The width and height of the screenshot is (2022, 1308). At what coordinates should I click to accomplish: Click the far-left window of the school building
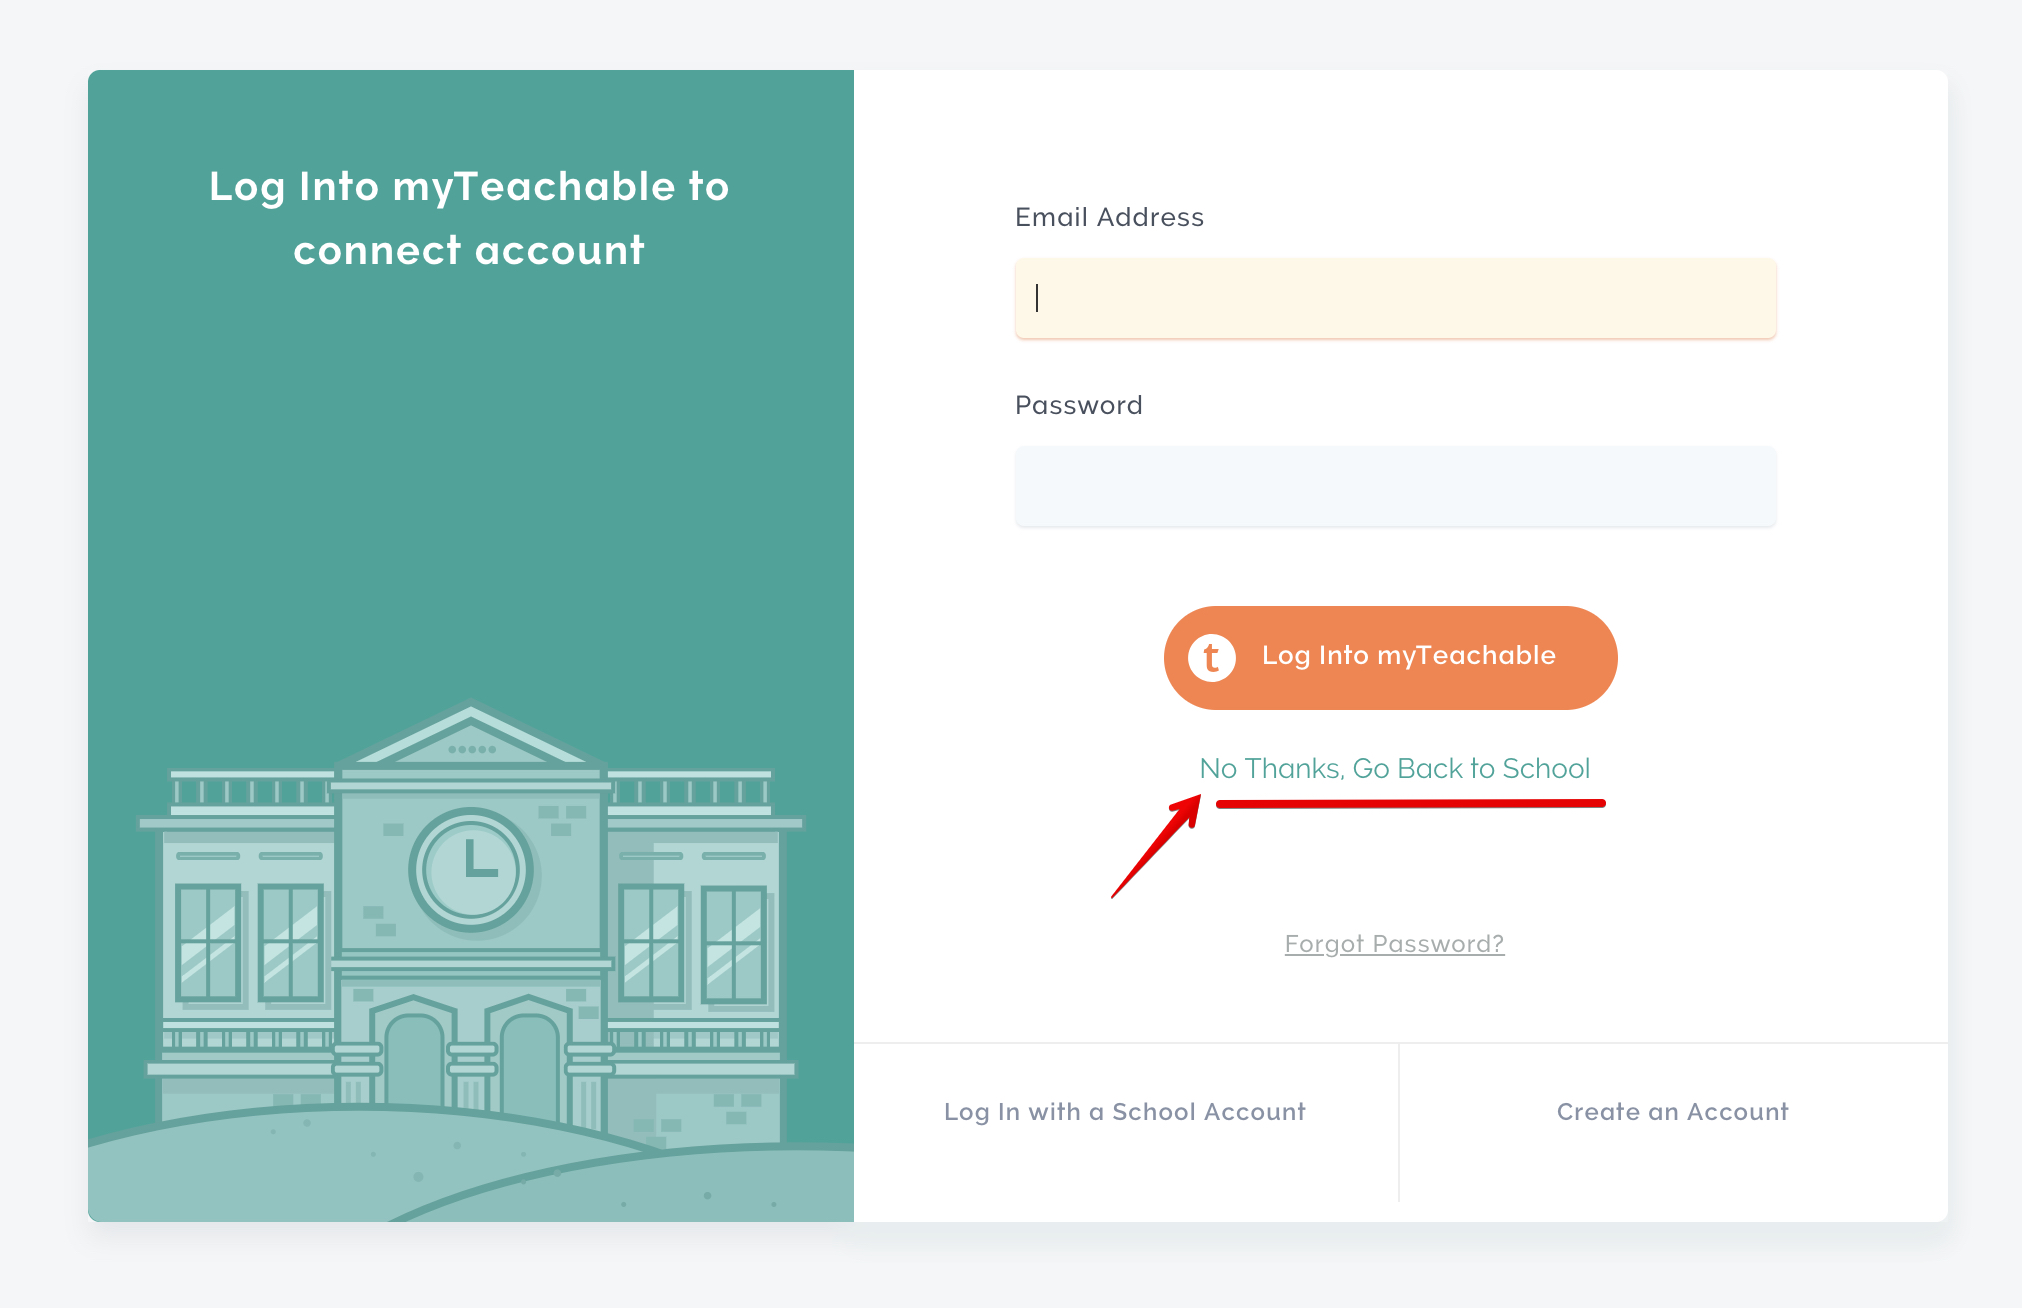pos(208,943)
